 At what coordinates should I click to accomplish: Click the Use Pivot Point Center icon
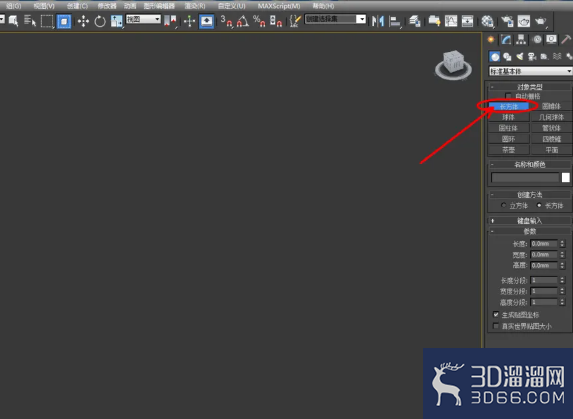(x=170, y=21)
